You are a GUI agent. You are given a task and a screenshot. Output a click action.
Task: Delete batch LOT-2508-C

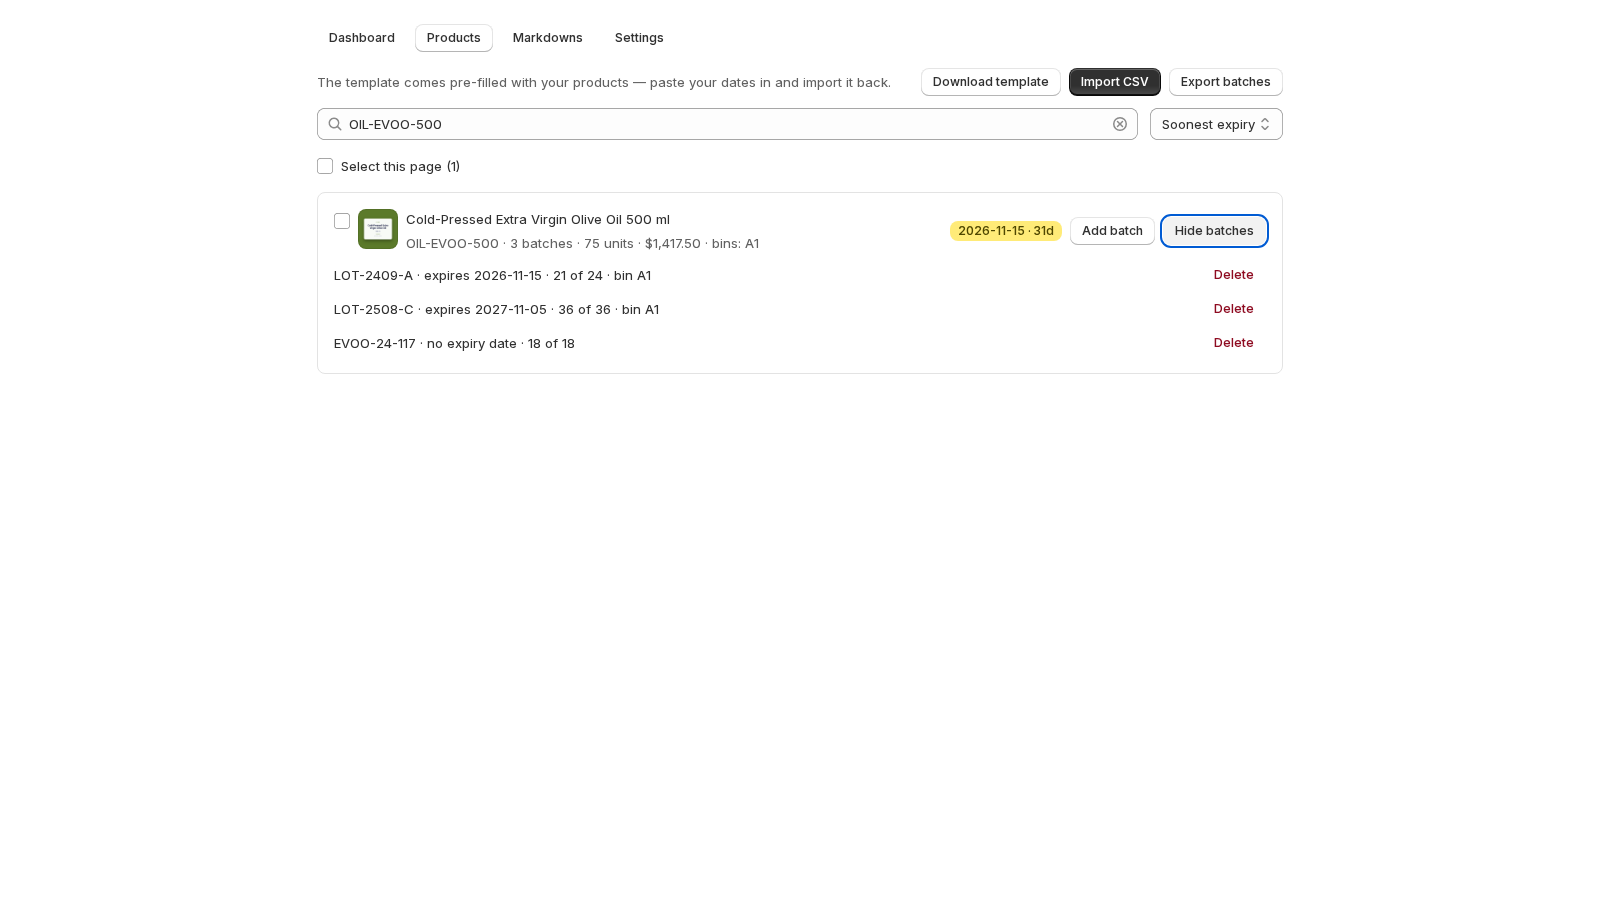1234,309
